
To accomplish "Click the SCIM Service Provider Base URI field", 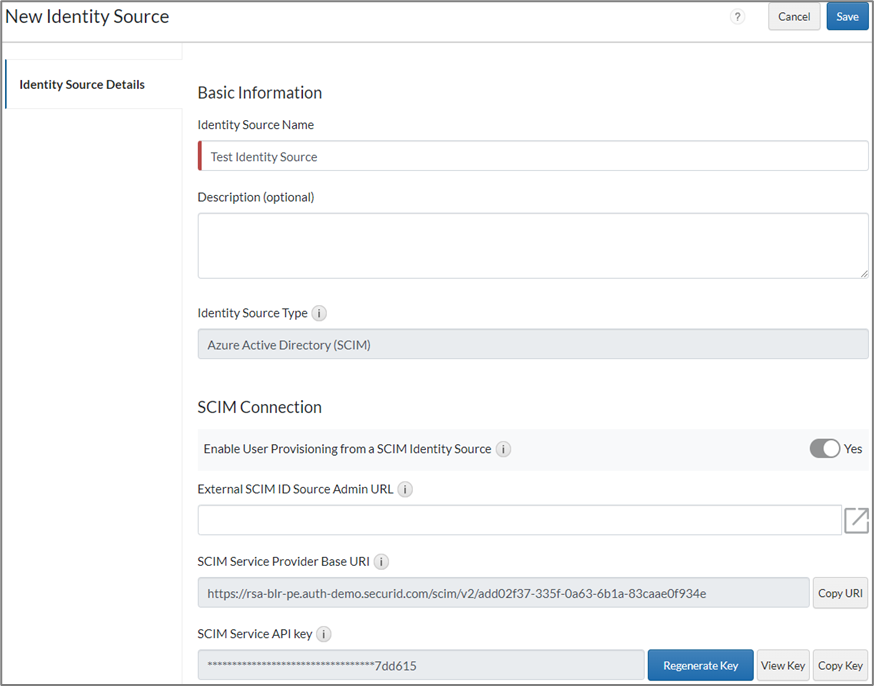I will [x=503, y=593].
